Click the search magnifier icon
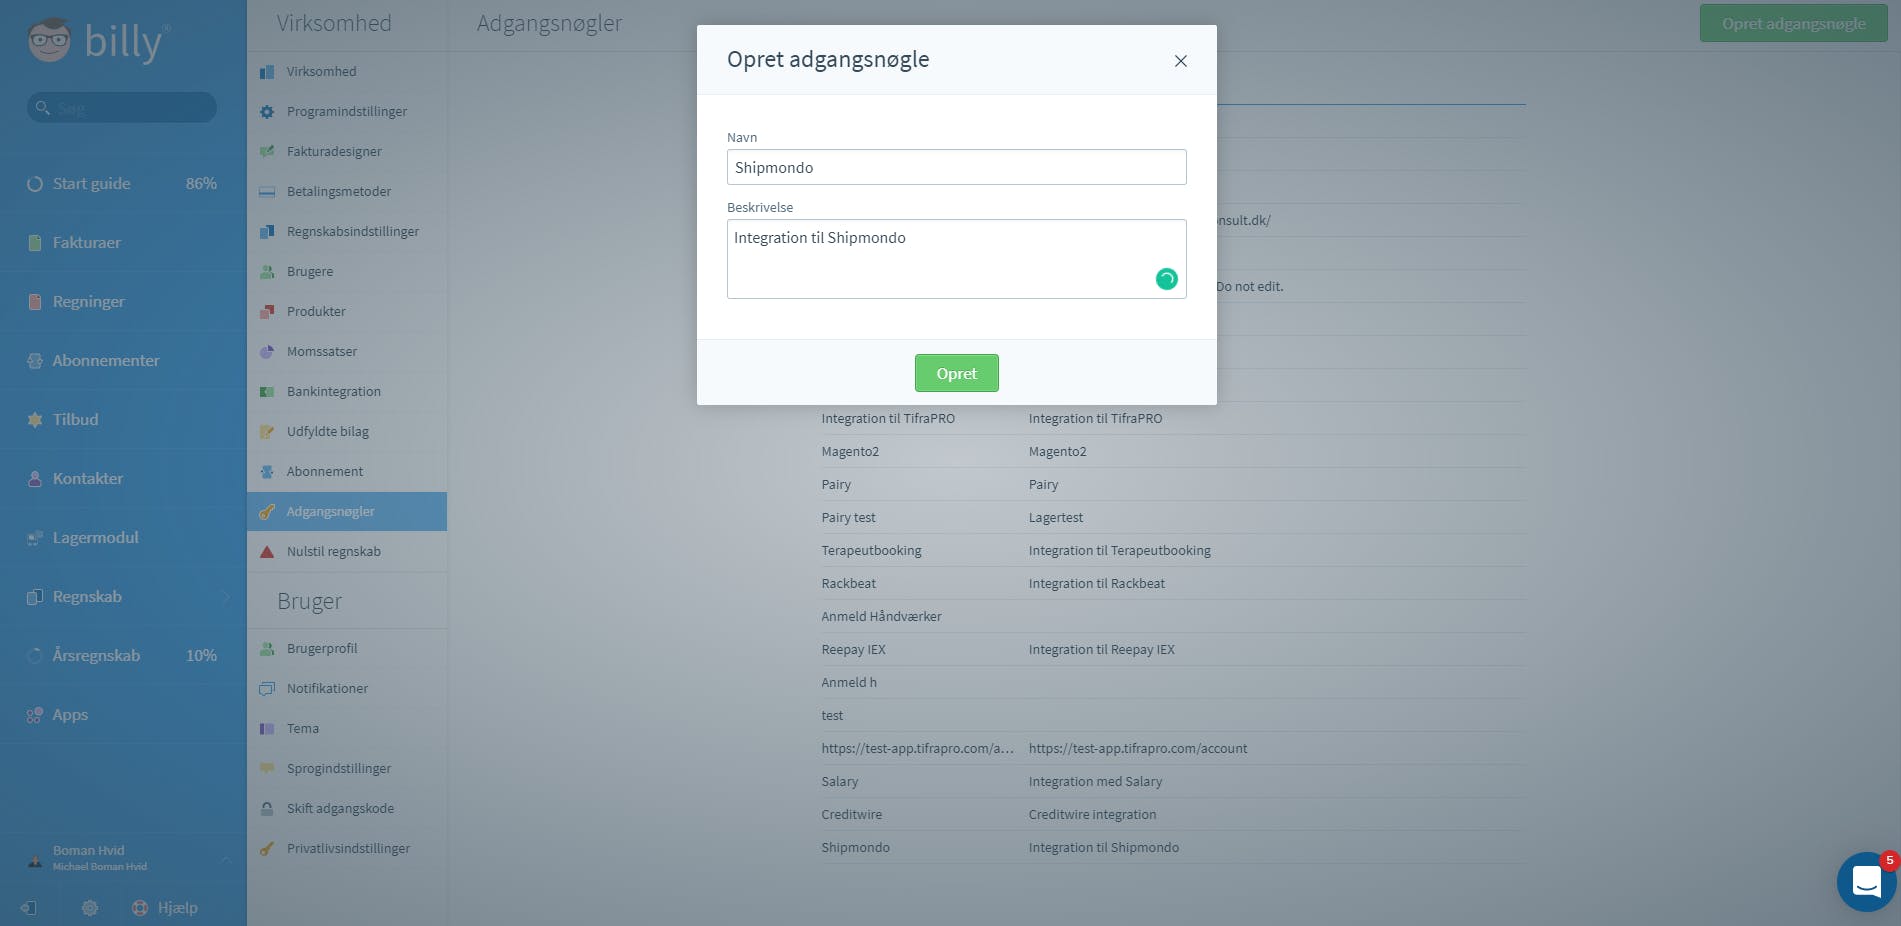This screenshot has height=926, width=1901. (43, 107)
